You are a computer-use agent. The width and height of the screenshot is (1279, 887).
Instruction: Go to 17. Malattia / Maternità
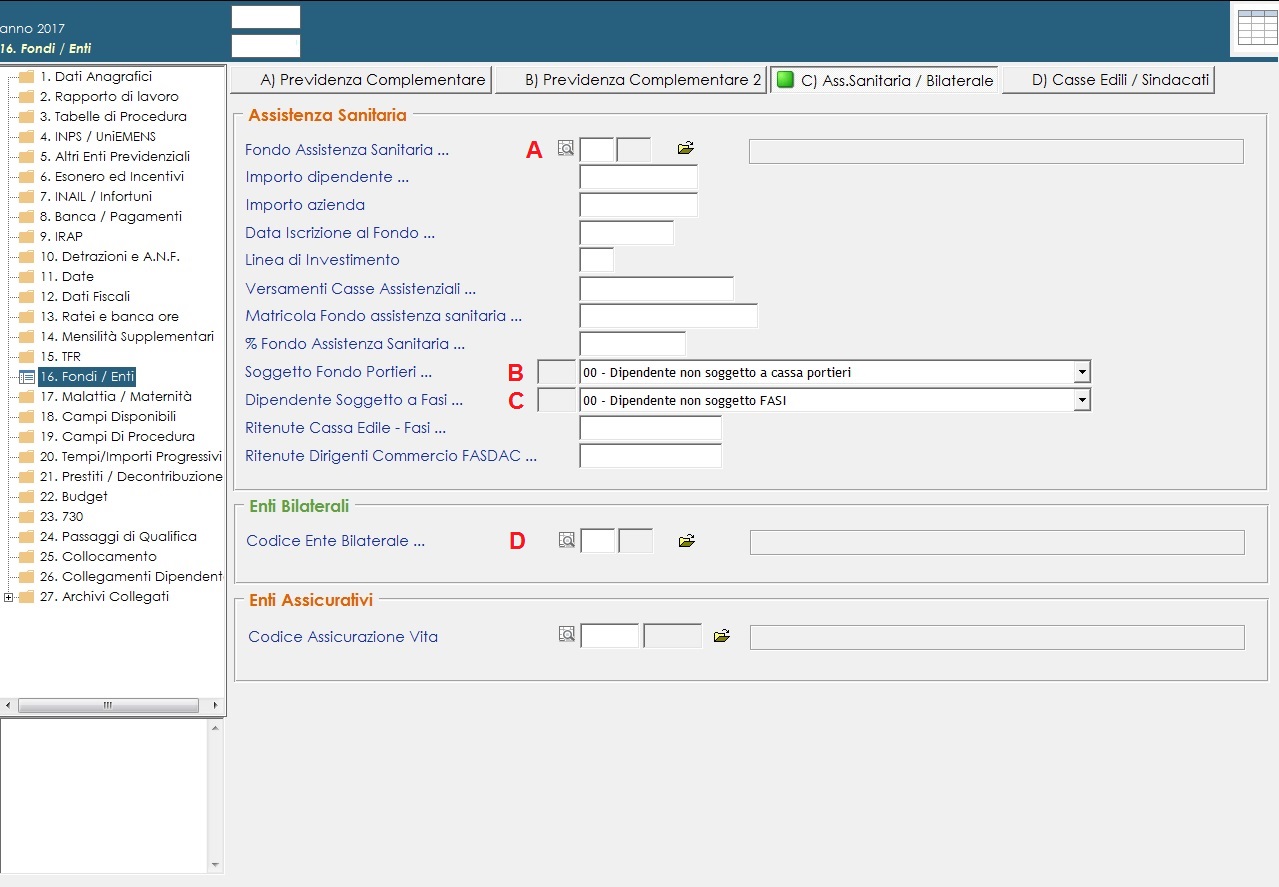tap(115, 397)
